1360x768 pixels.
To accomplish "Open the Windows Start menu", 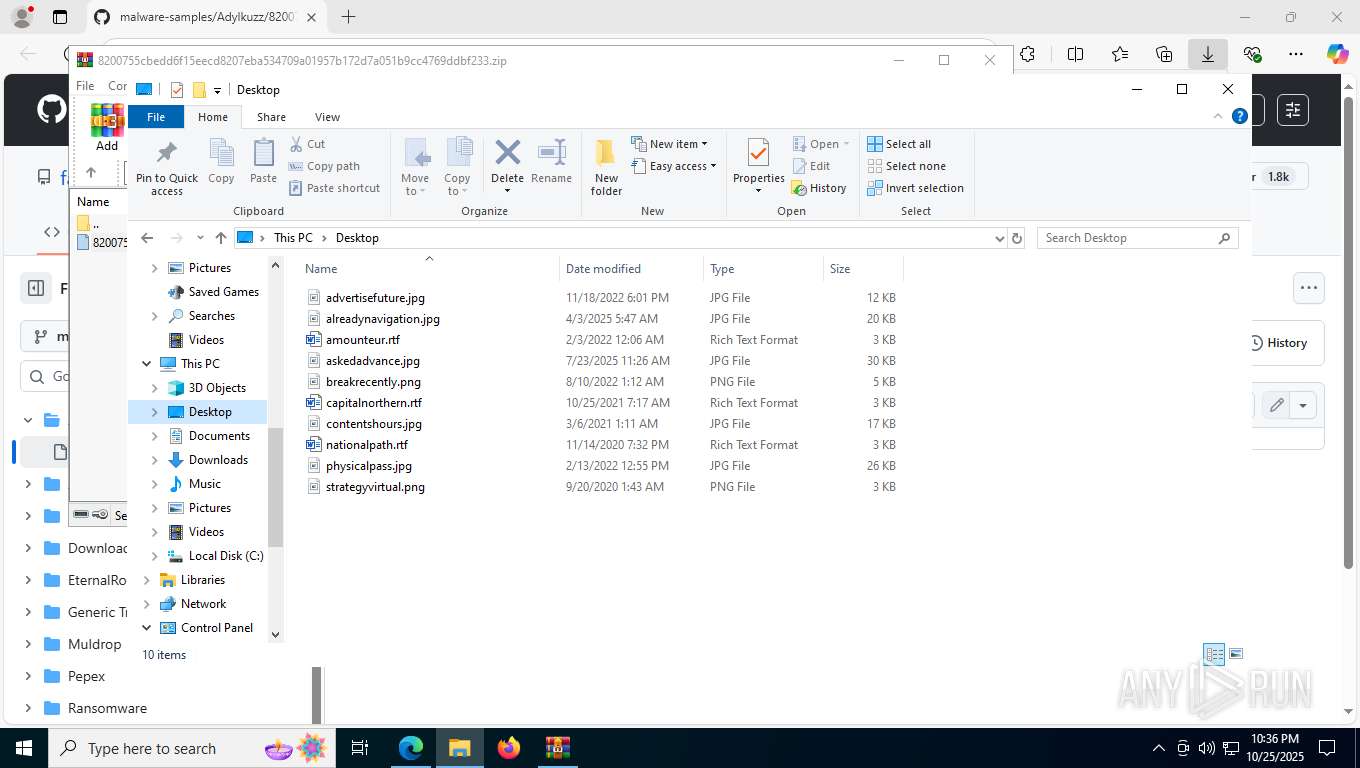I will tap(23, 748).
